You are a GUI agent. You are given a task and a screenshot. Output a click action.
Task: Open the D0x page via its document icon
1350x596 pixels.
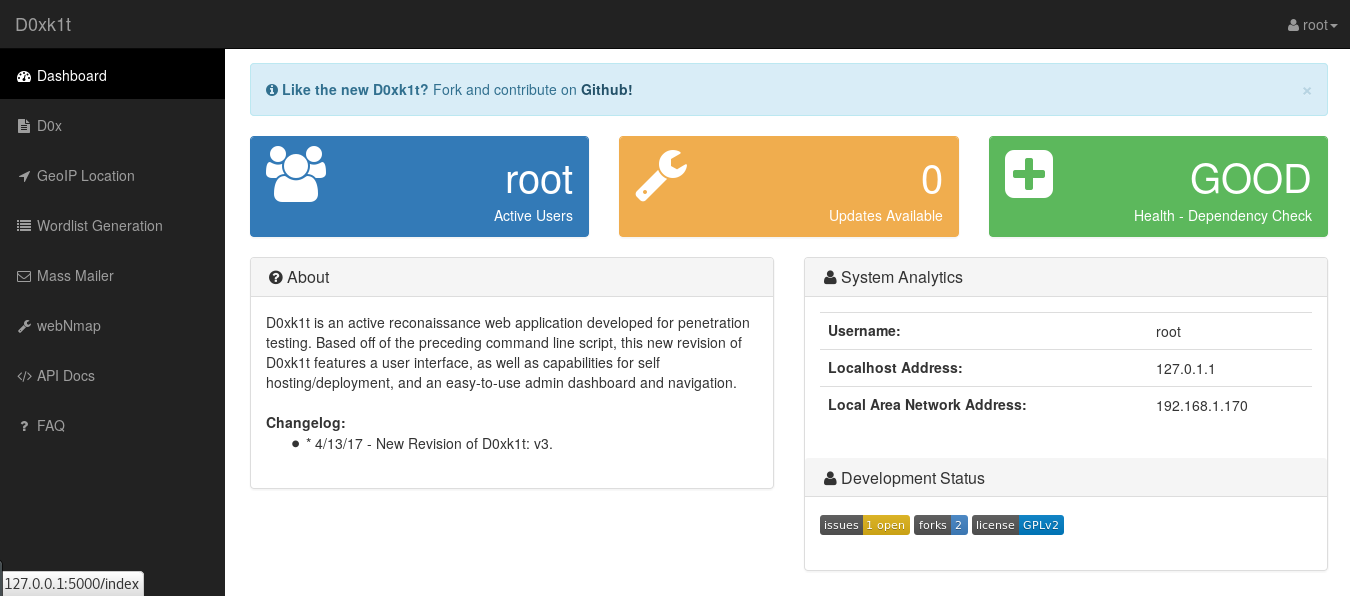pos(22,125)
